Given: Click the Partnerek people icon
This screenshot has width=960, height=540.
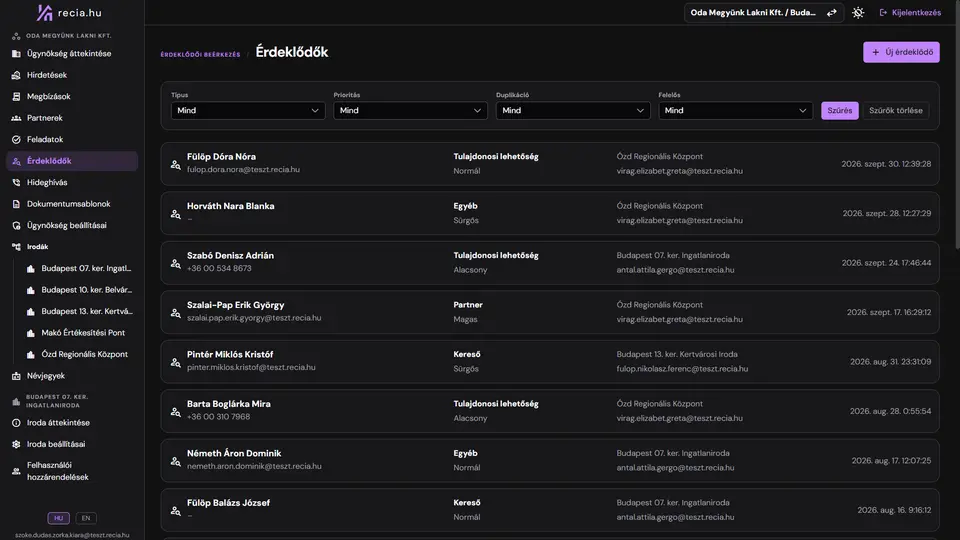Looking at the screenshot, I should coord(16,118).
